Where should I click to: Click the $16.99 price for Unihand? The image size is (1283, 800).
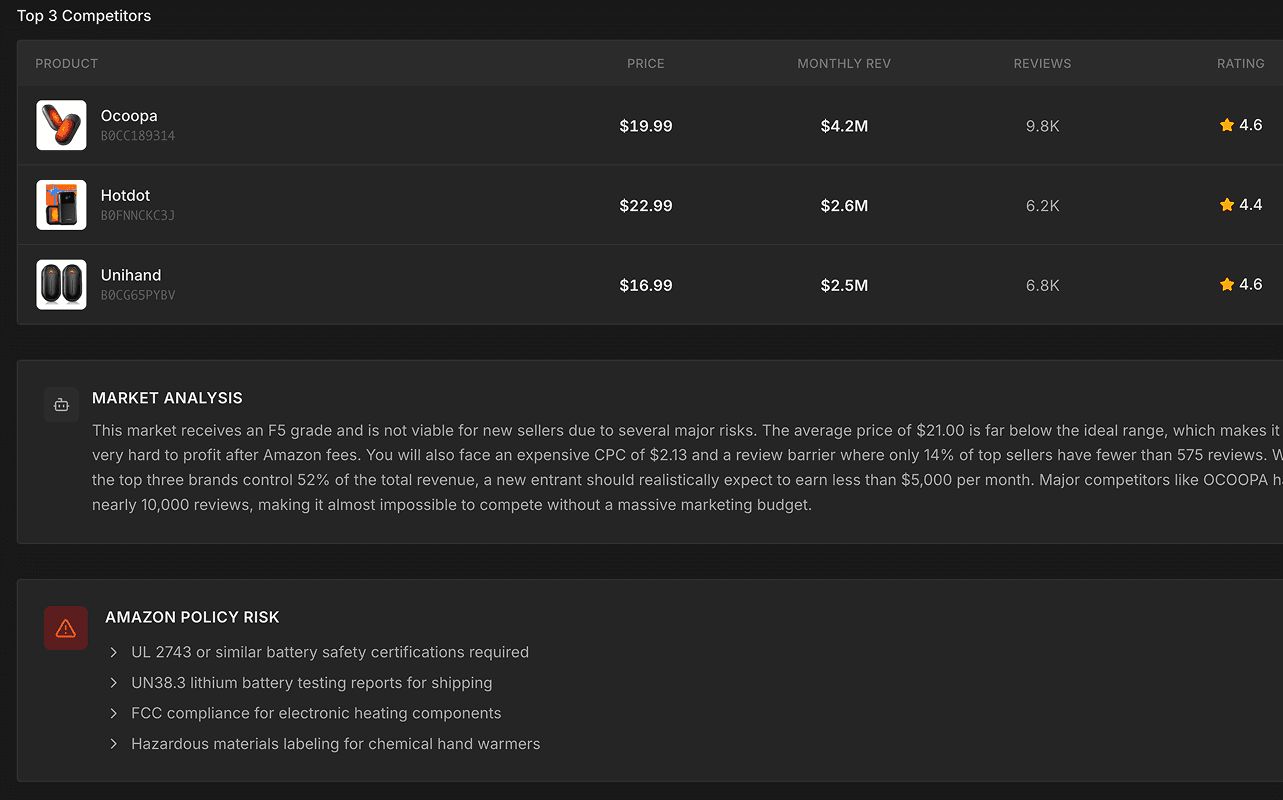tap(646, 286)
